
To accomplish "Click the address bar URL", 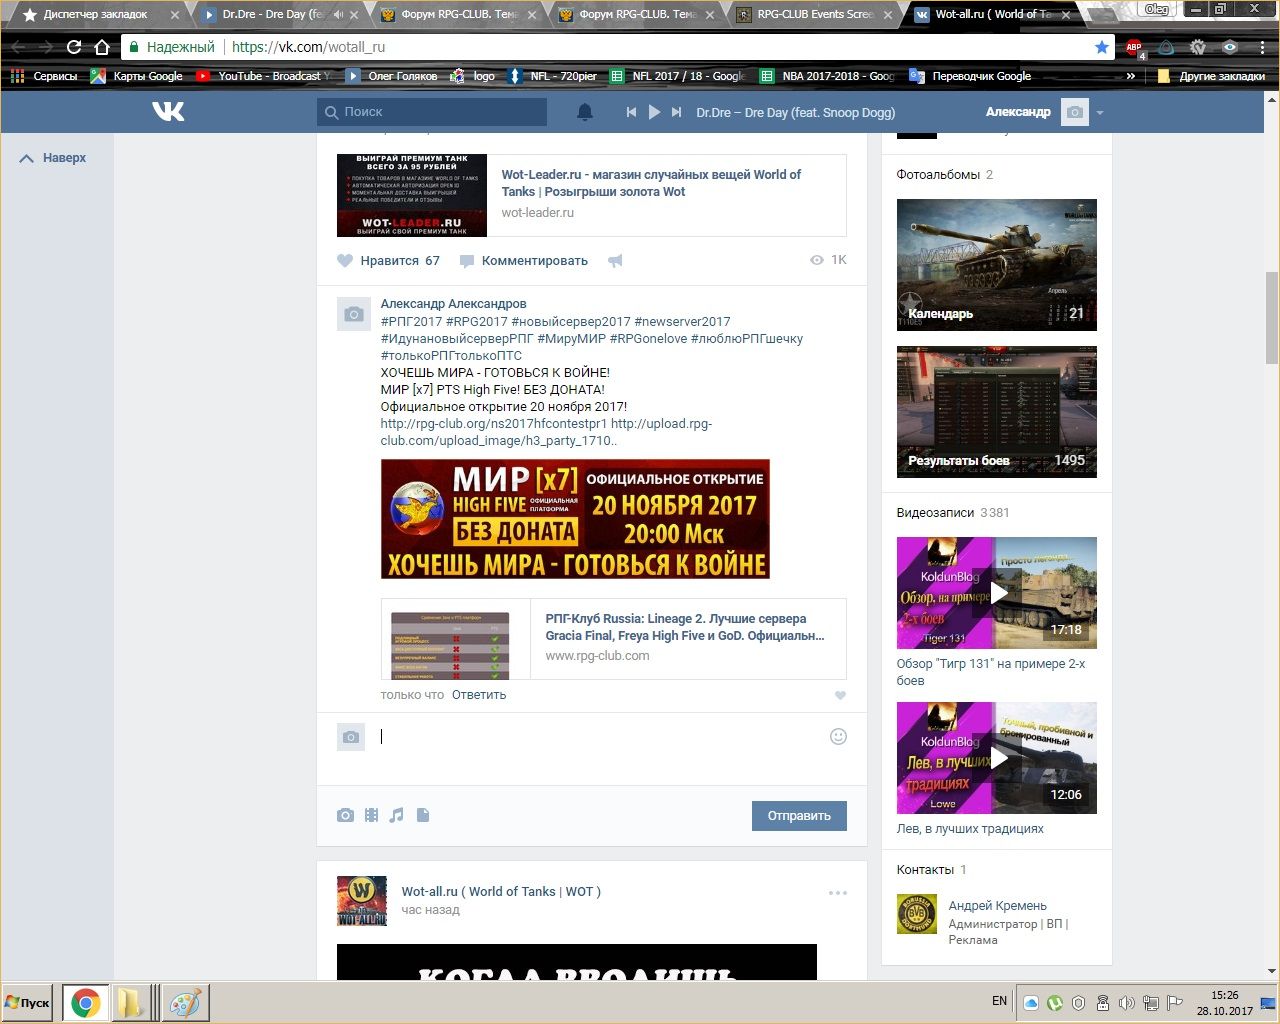I will [x=308, y=47].
